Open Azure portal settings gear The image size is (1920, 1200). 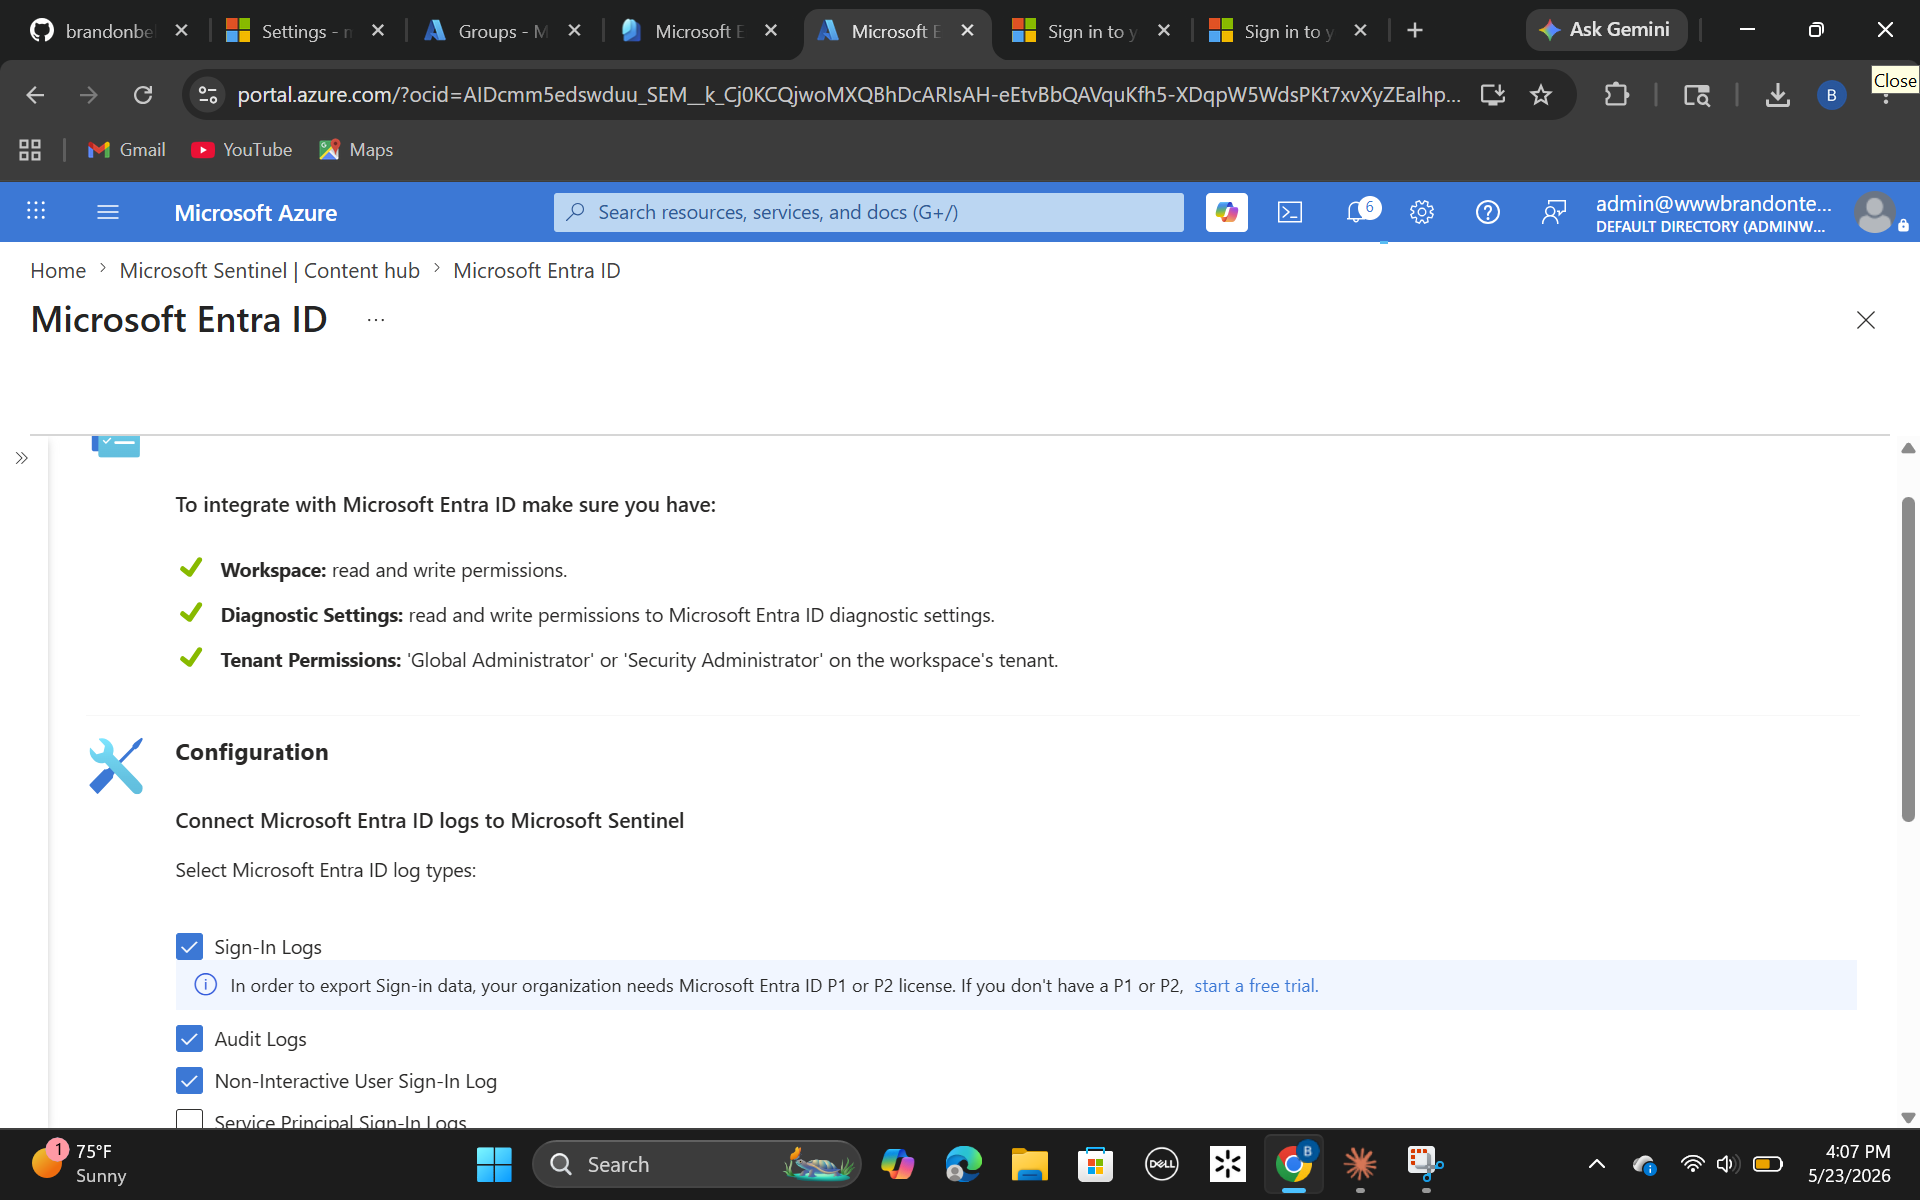click(1422, 212)
